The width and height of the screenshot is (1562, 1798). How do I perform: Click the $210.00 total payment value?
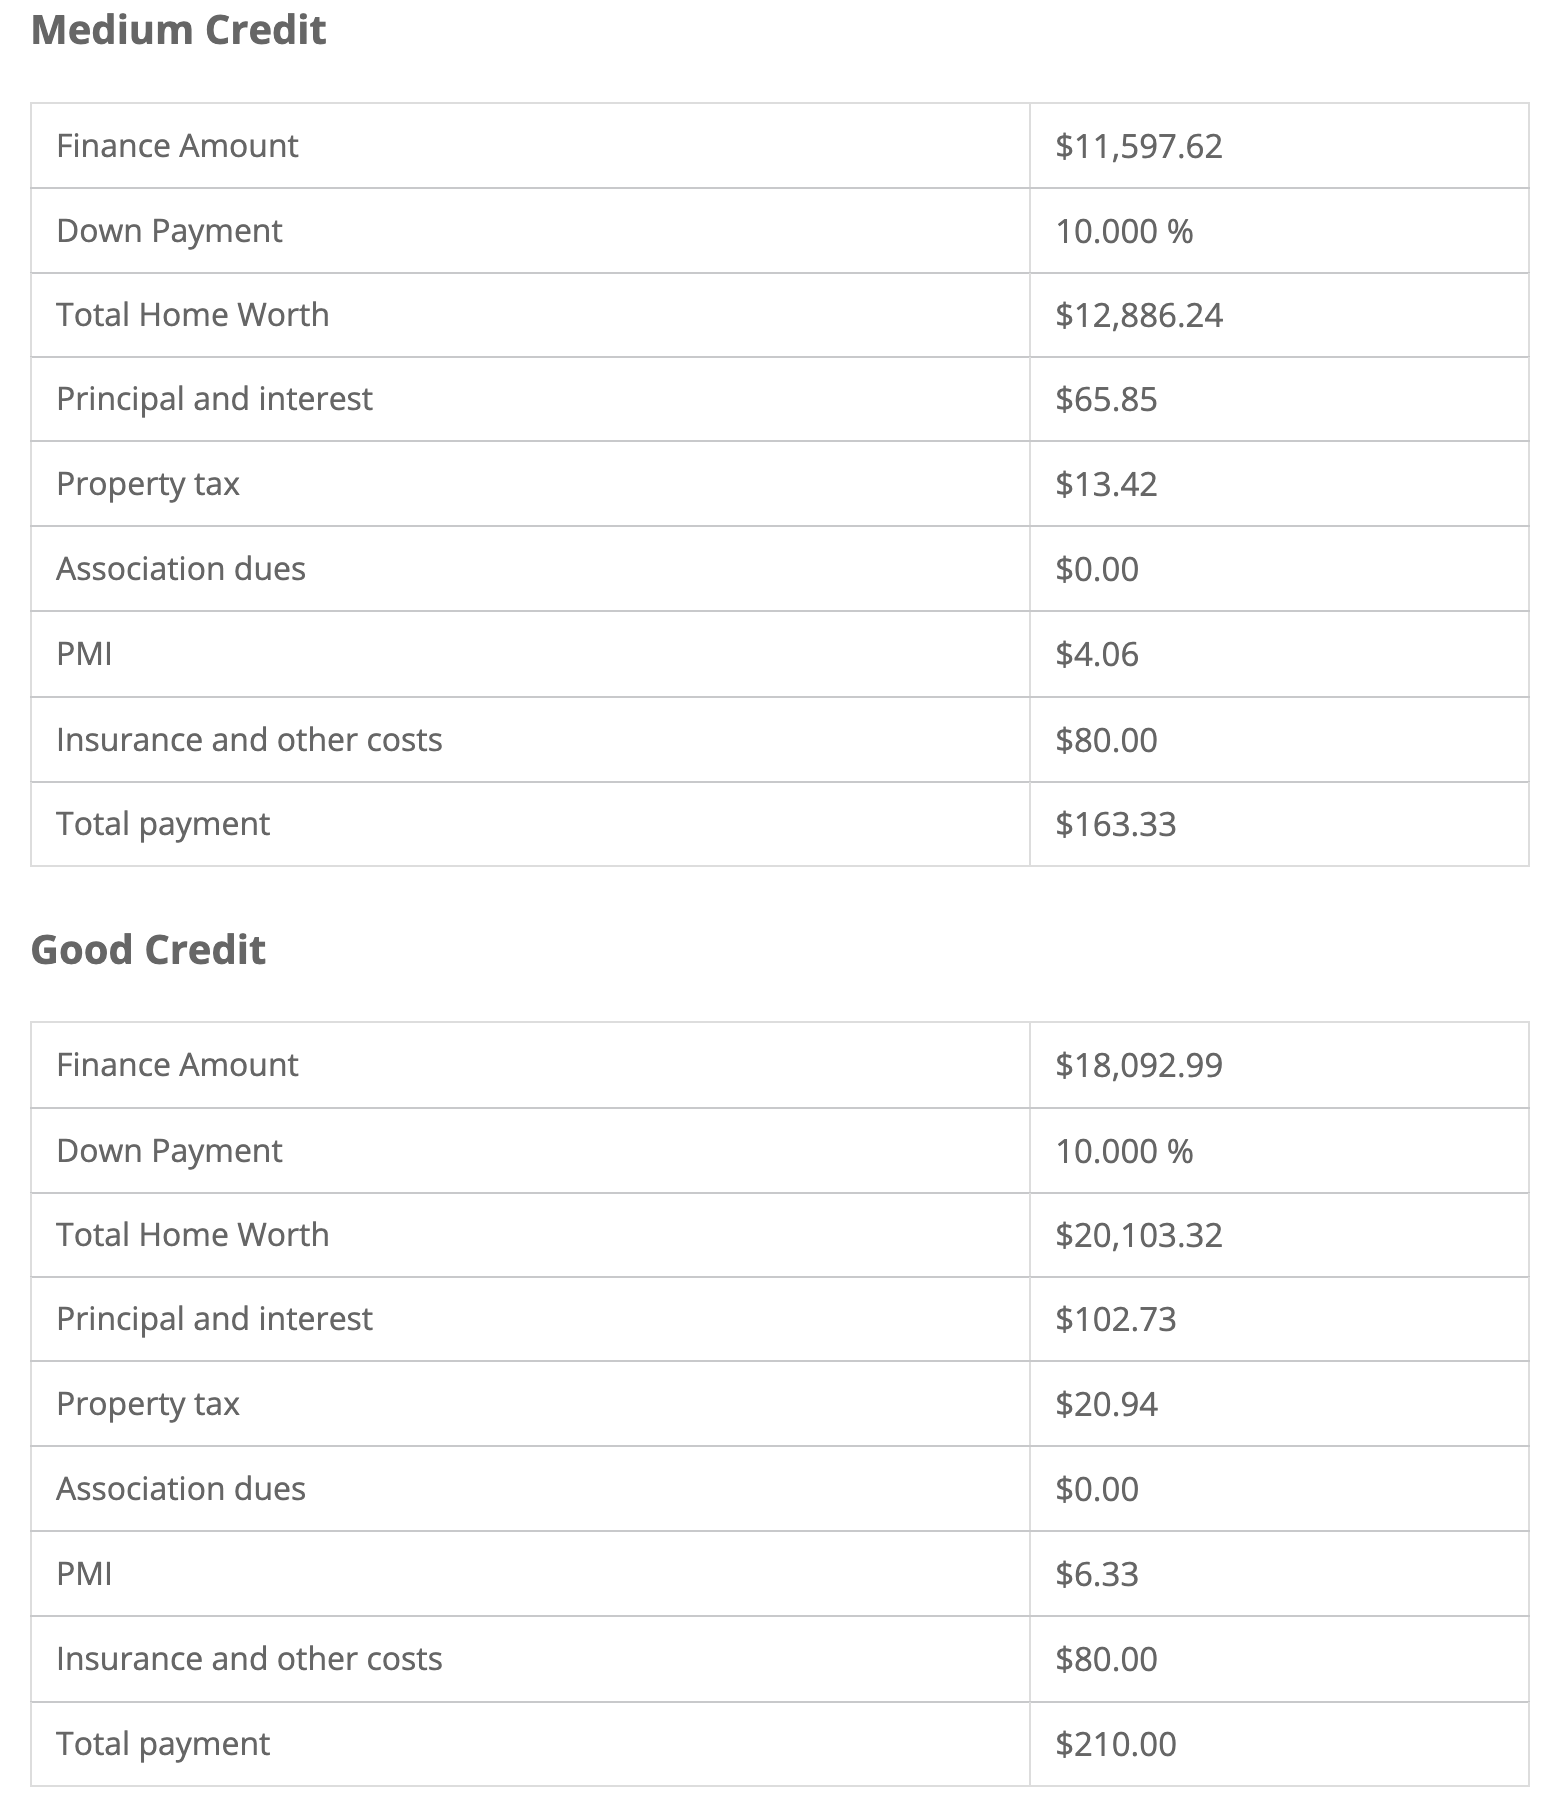point(1116,1745)
